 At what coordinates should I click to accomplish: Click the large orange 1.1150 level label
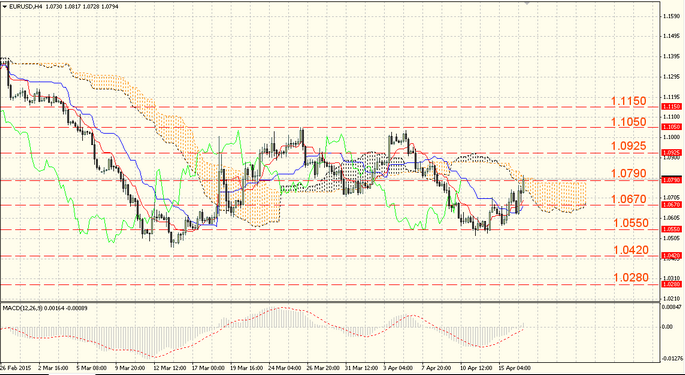(629, 101)
